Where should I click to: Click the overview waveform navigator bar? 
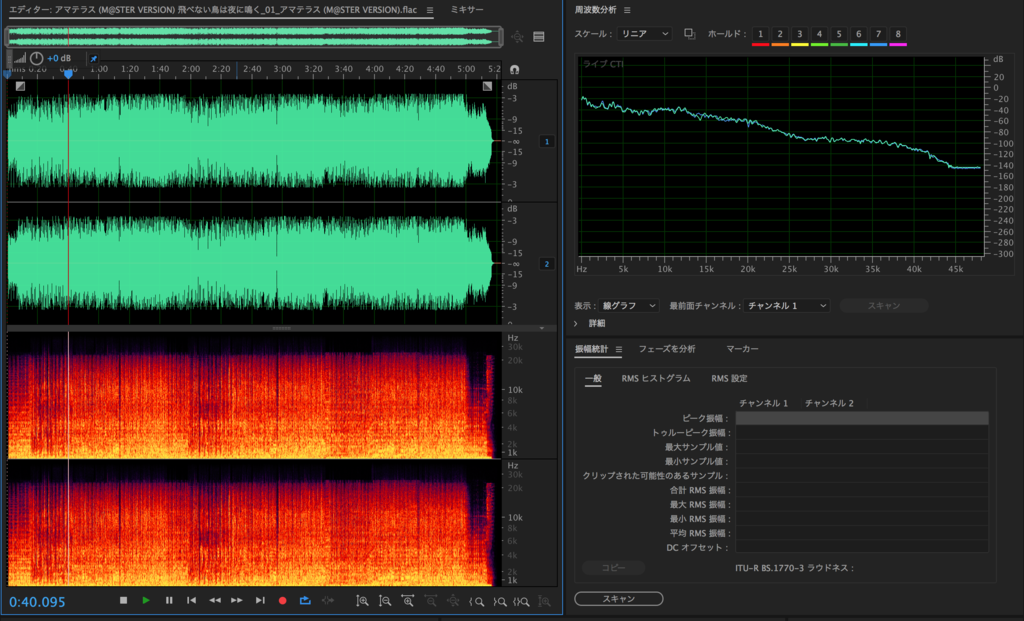[x=254, y=37]
